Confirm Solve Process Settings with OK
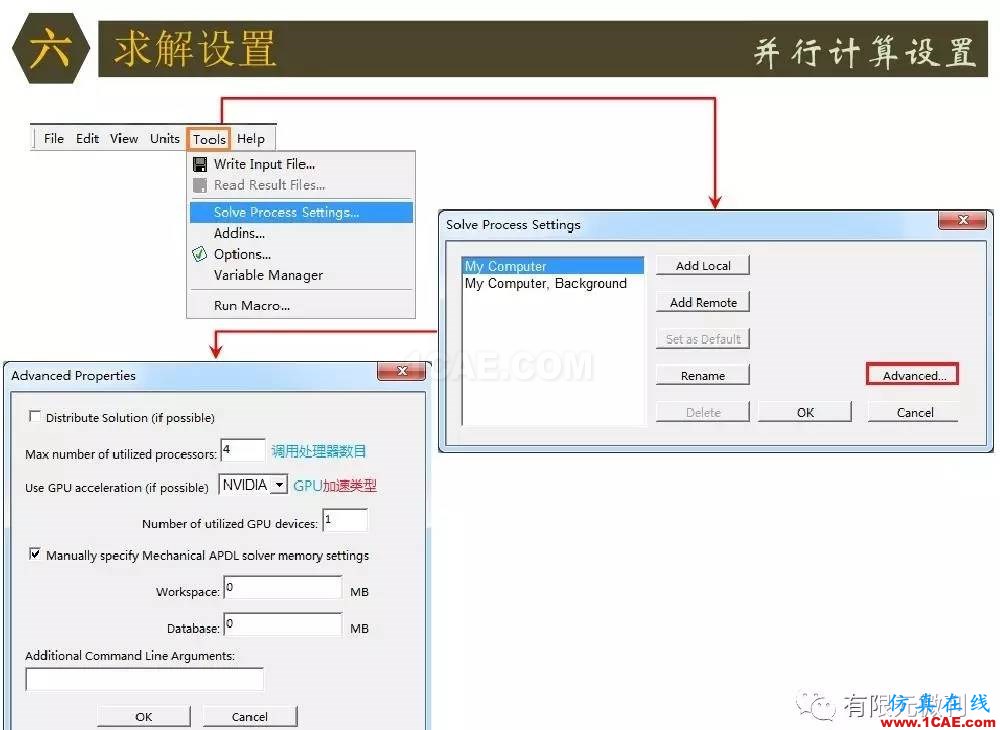Screen dimensions: 1000x730 coord(805,412)
